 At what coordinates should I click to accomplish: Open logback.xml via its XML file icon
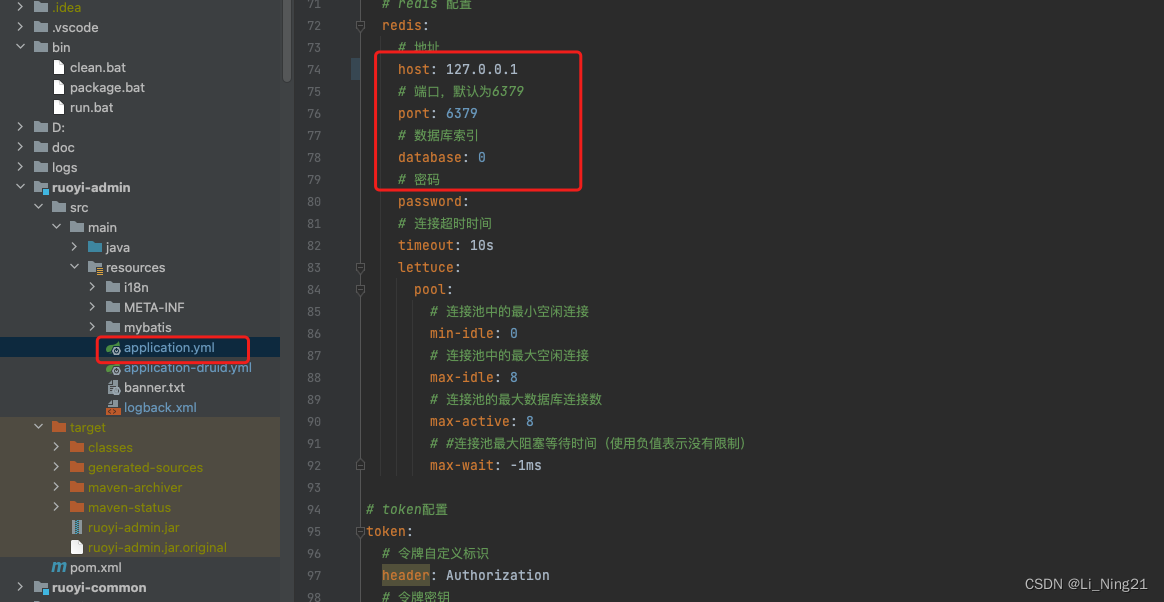113,408
